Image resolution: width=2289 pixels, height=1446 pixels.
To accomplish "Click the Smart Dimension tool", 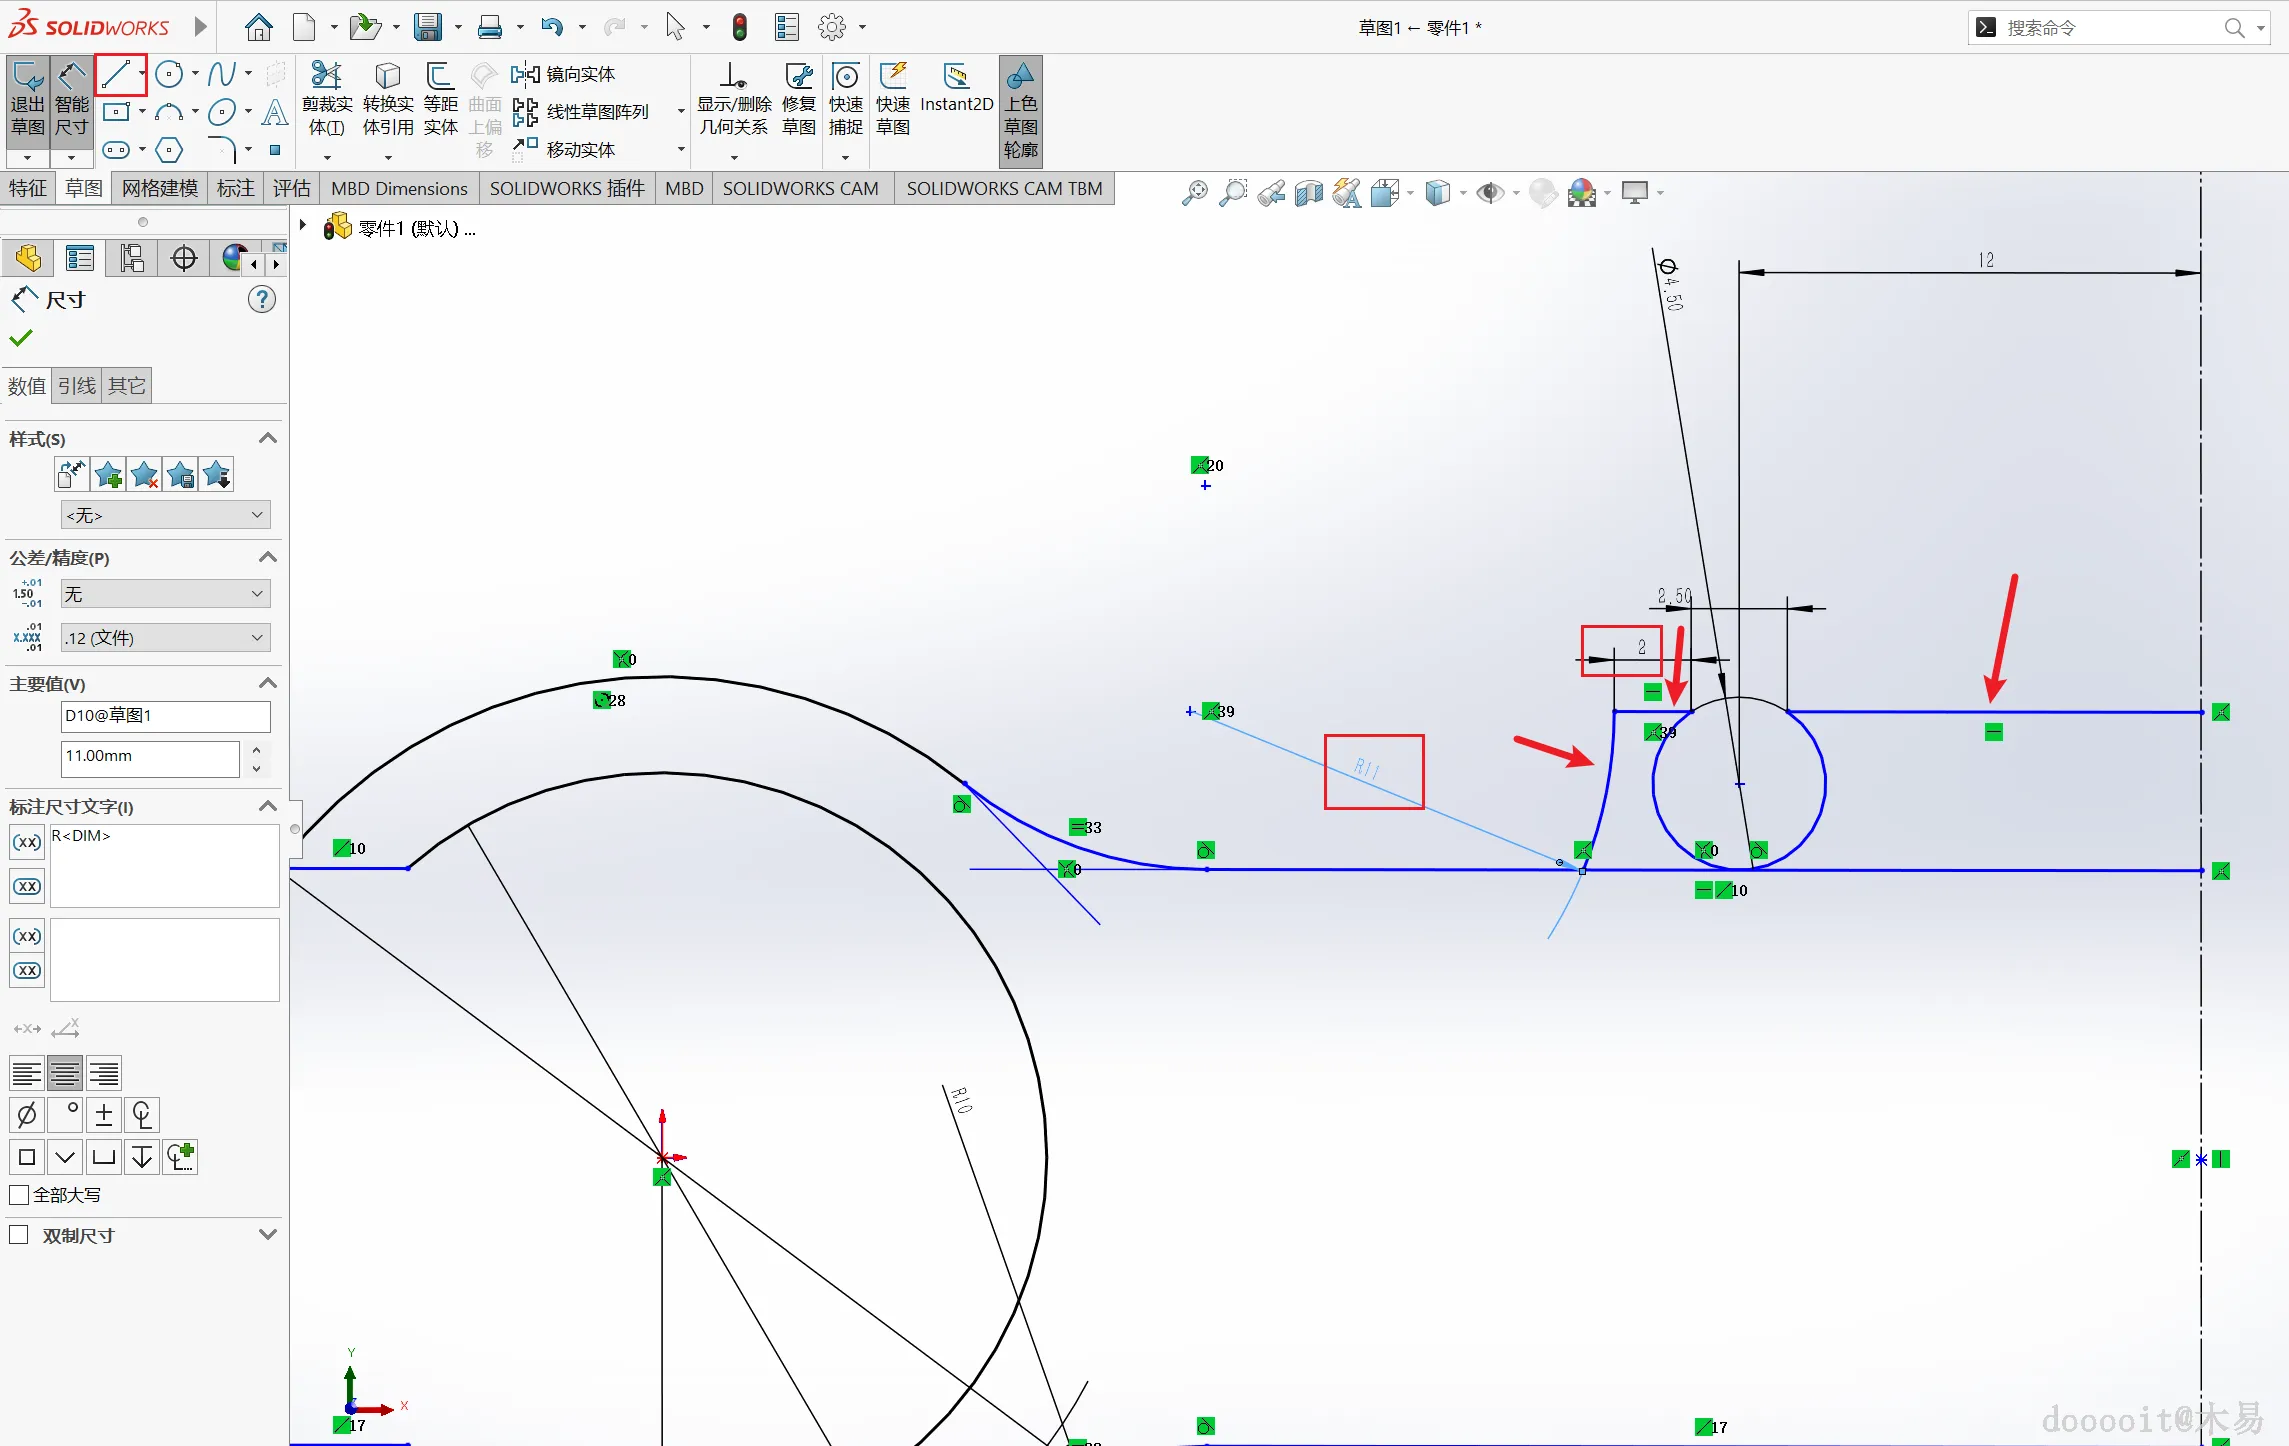I will tap(71, 100).
